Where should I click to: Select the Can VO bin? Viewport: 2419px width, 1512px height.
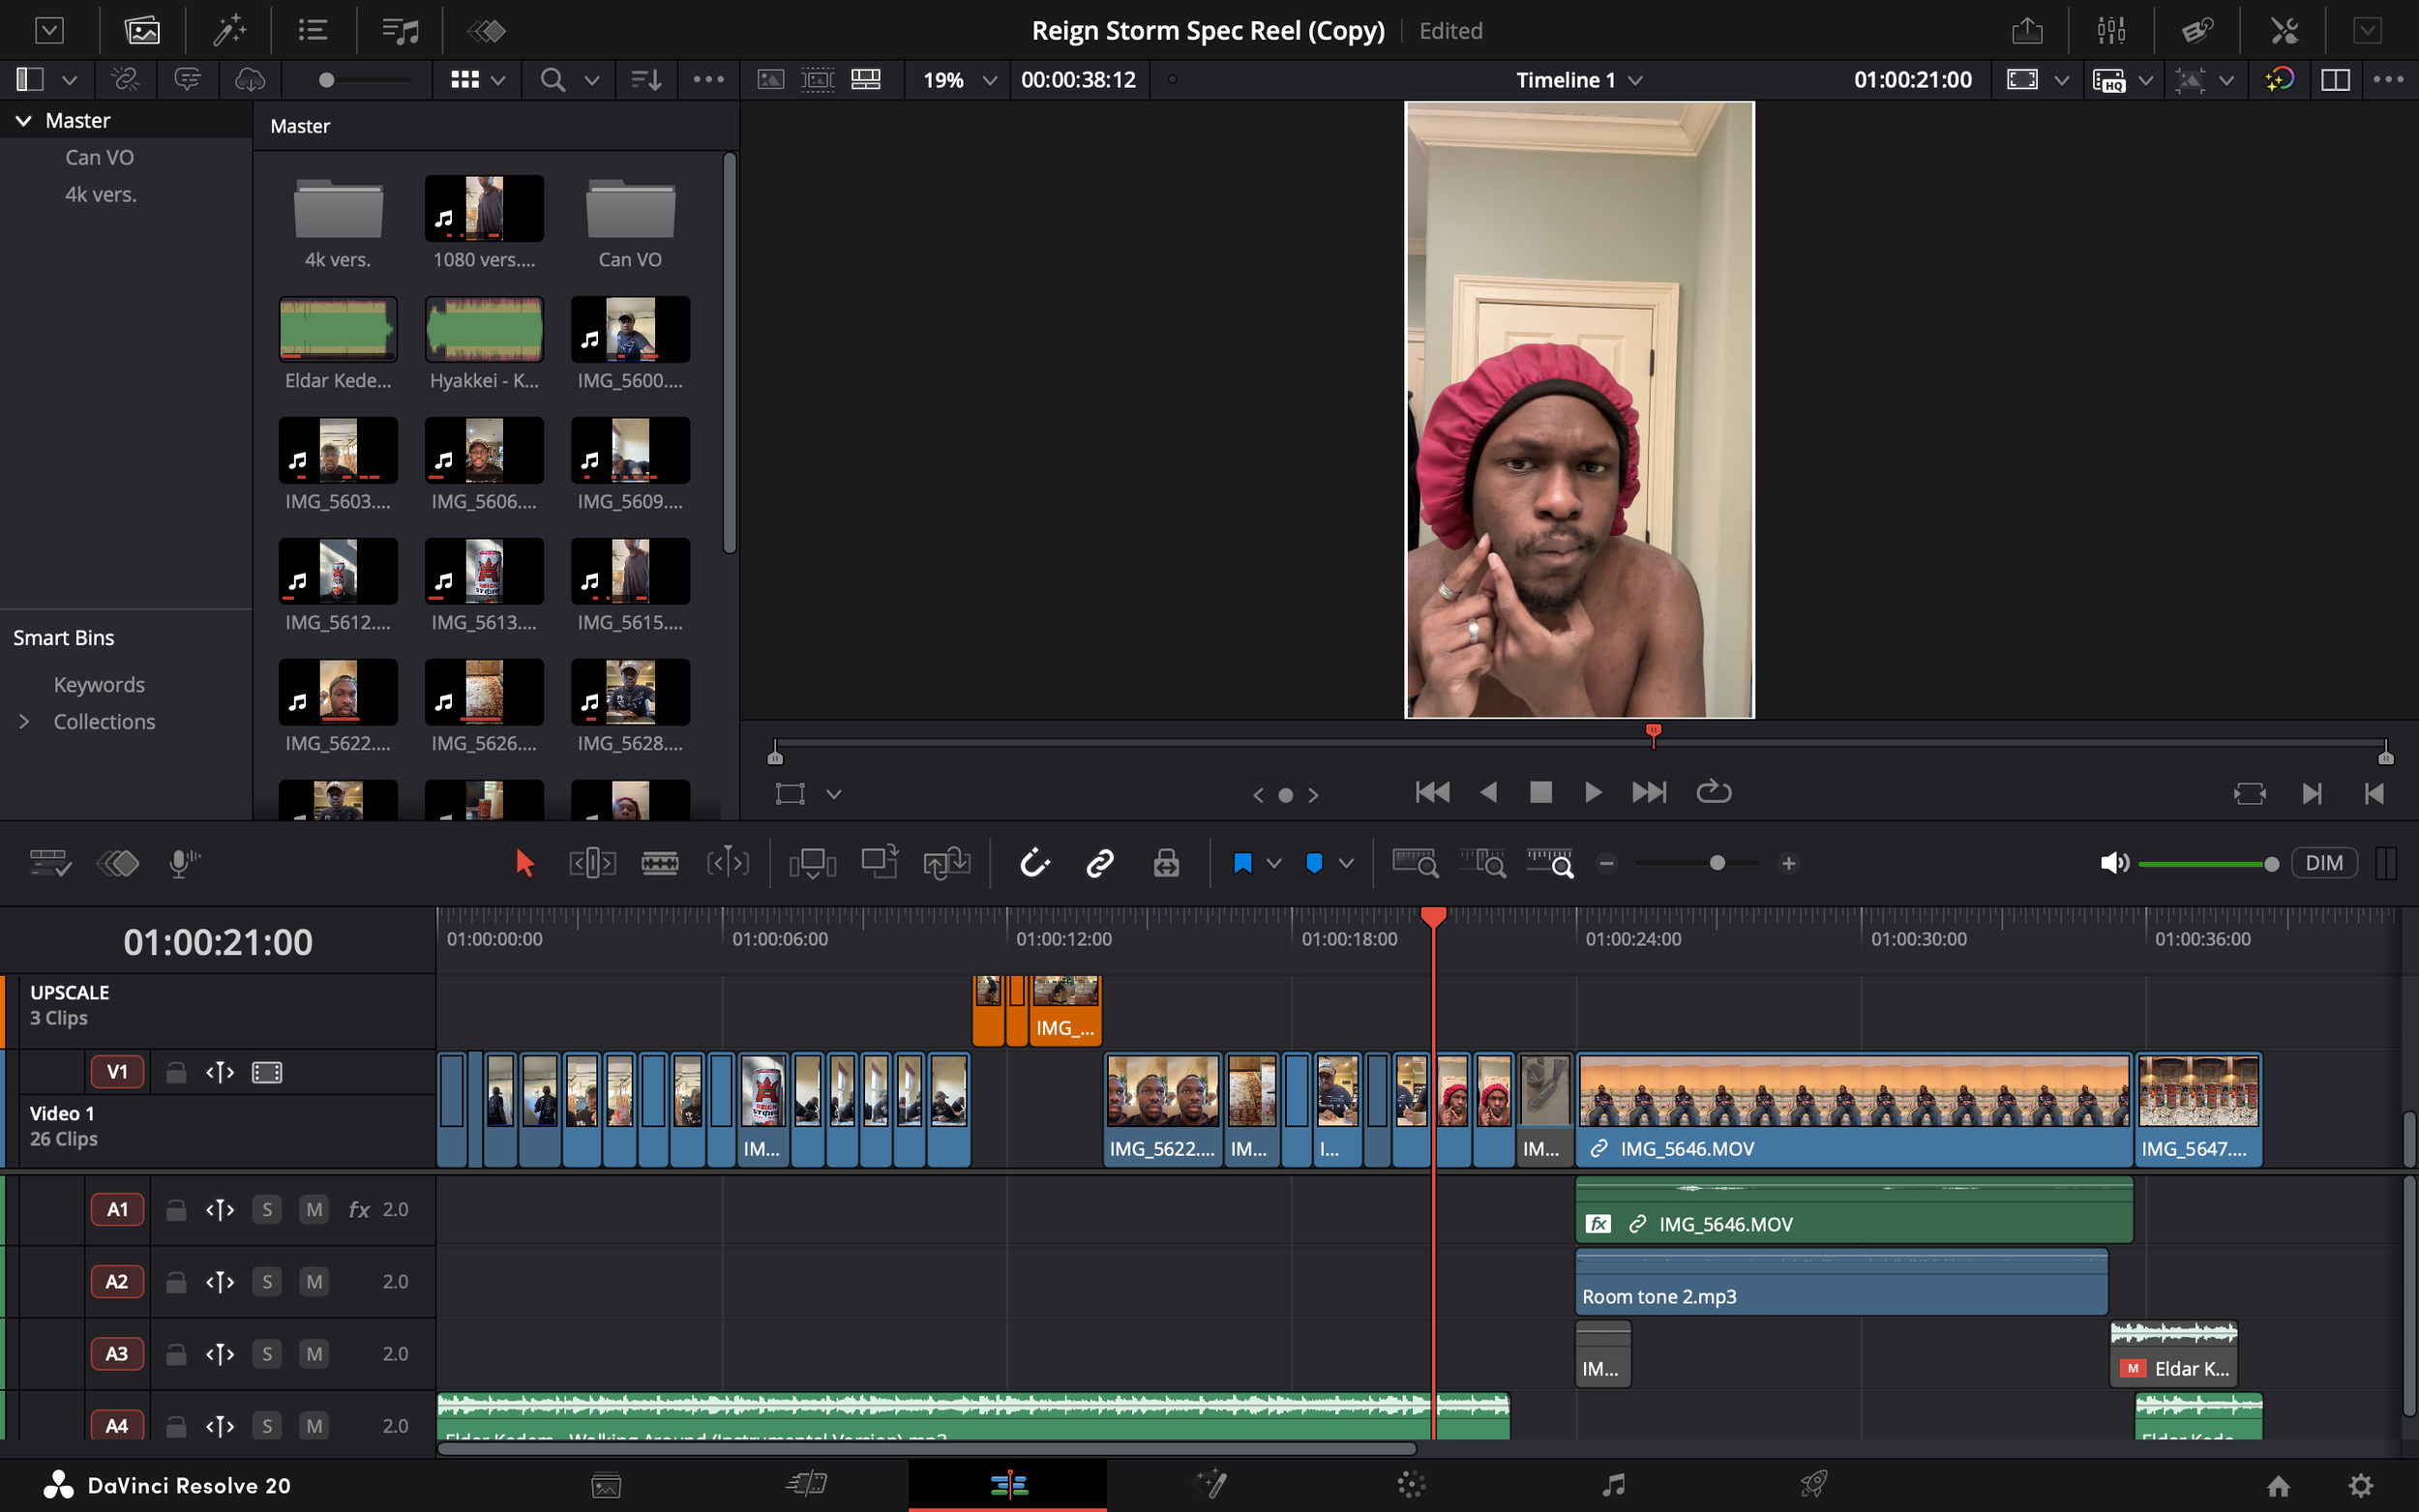point(99,157)
